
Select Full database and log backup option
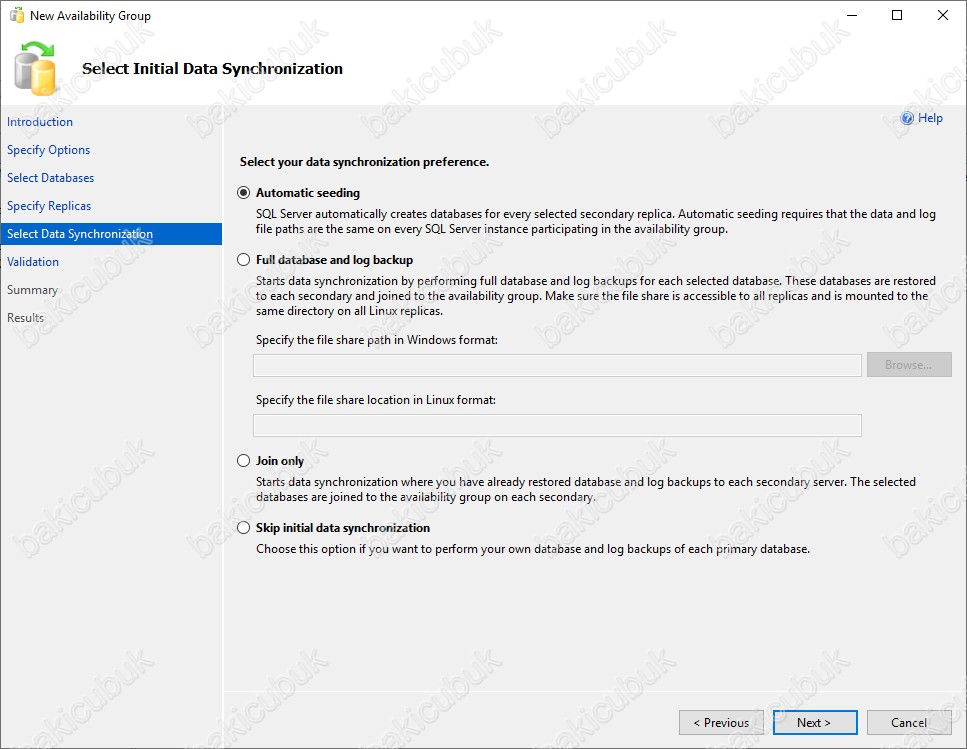pos(244,260)
